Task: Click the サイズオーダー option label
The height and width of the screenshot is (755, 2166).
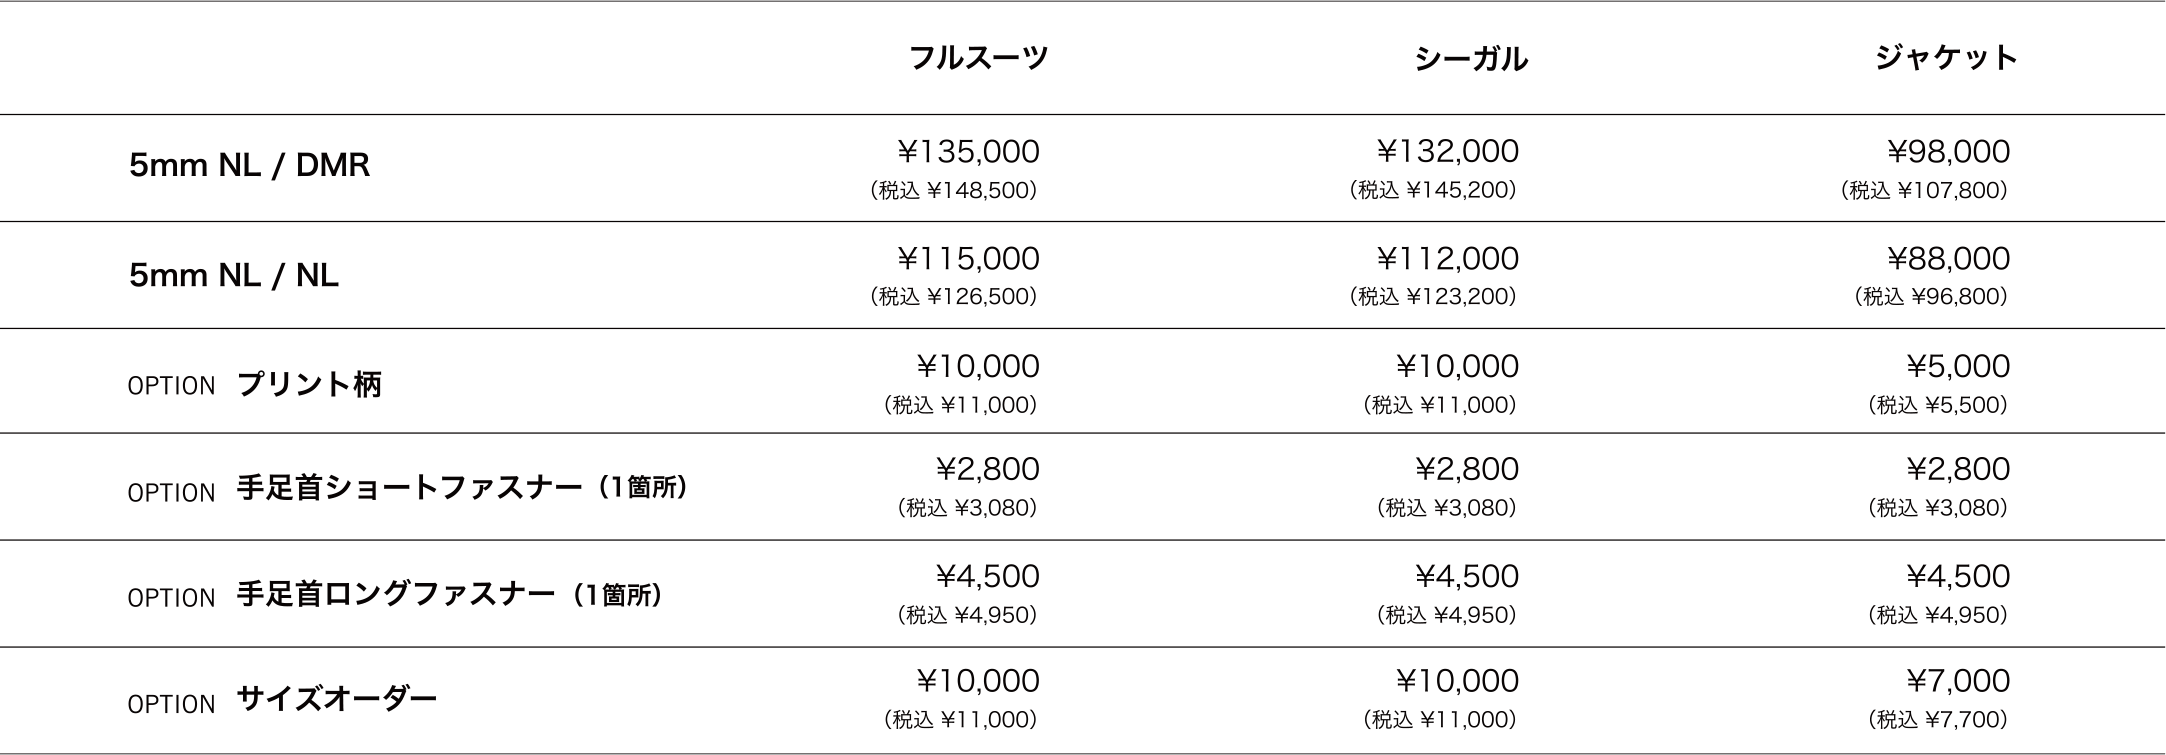Action: [x=337, y=697]
